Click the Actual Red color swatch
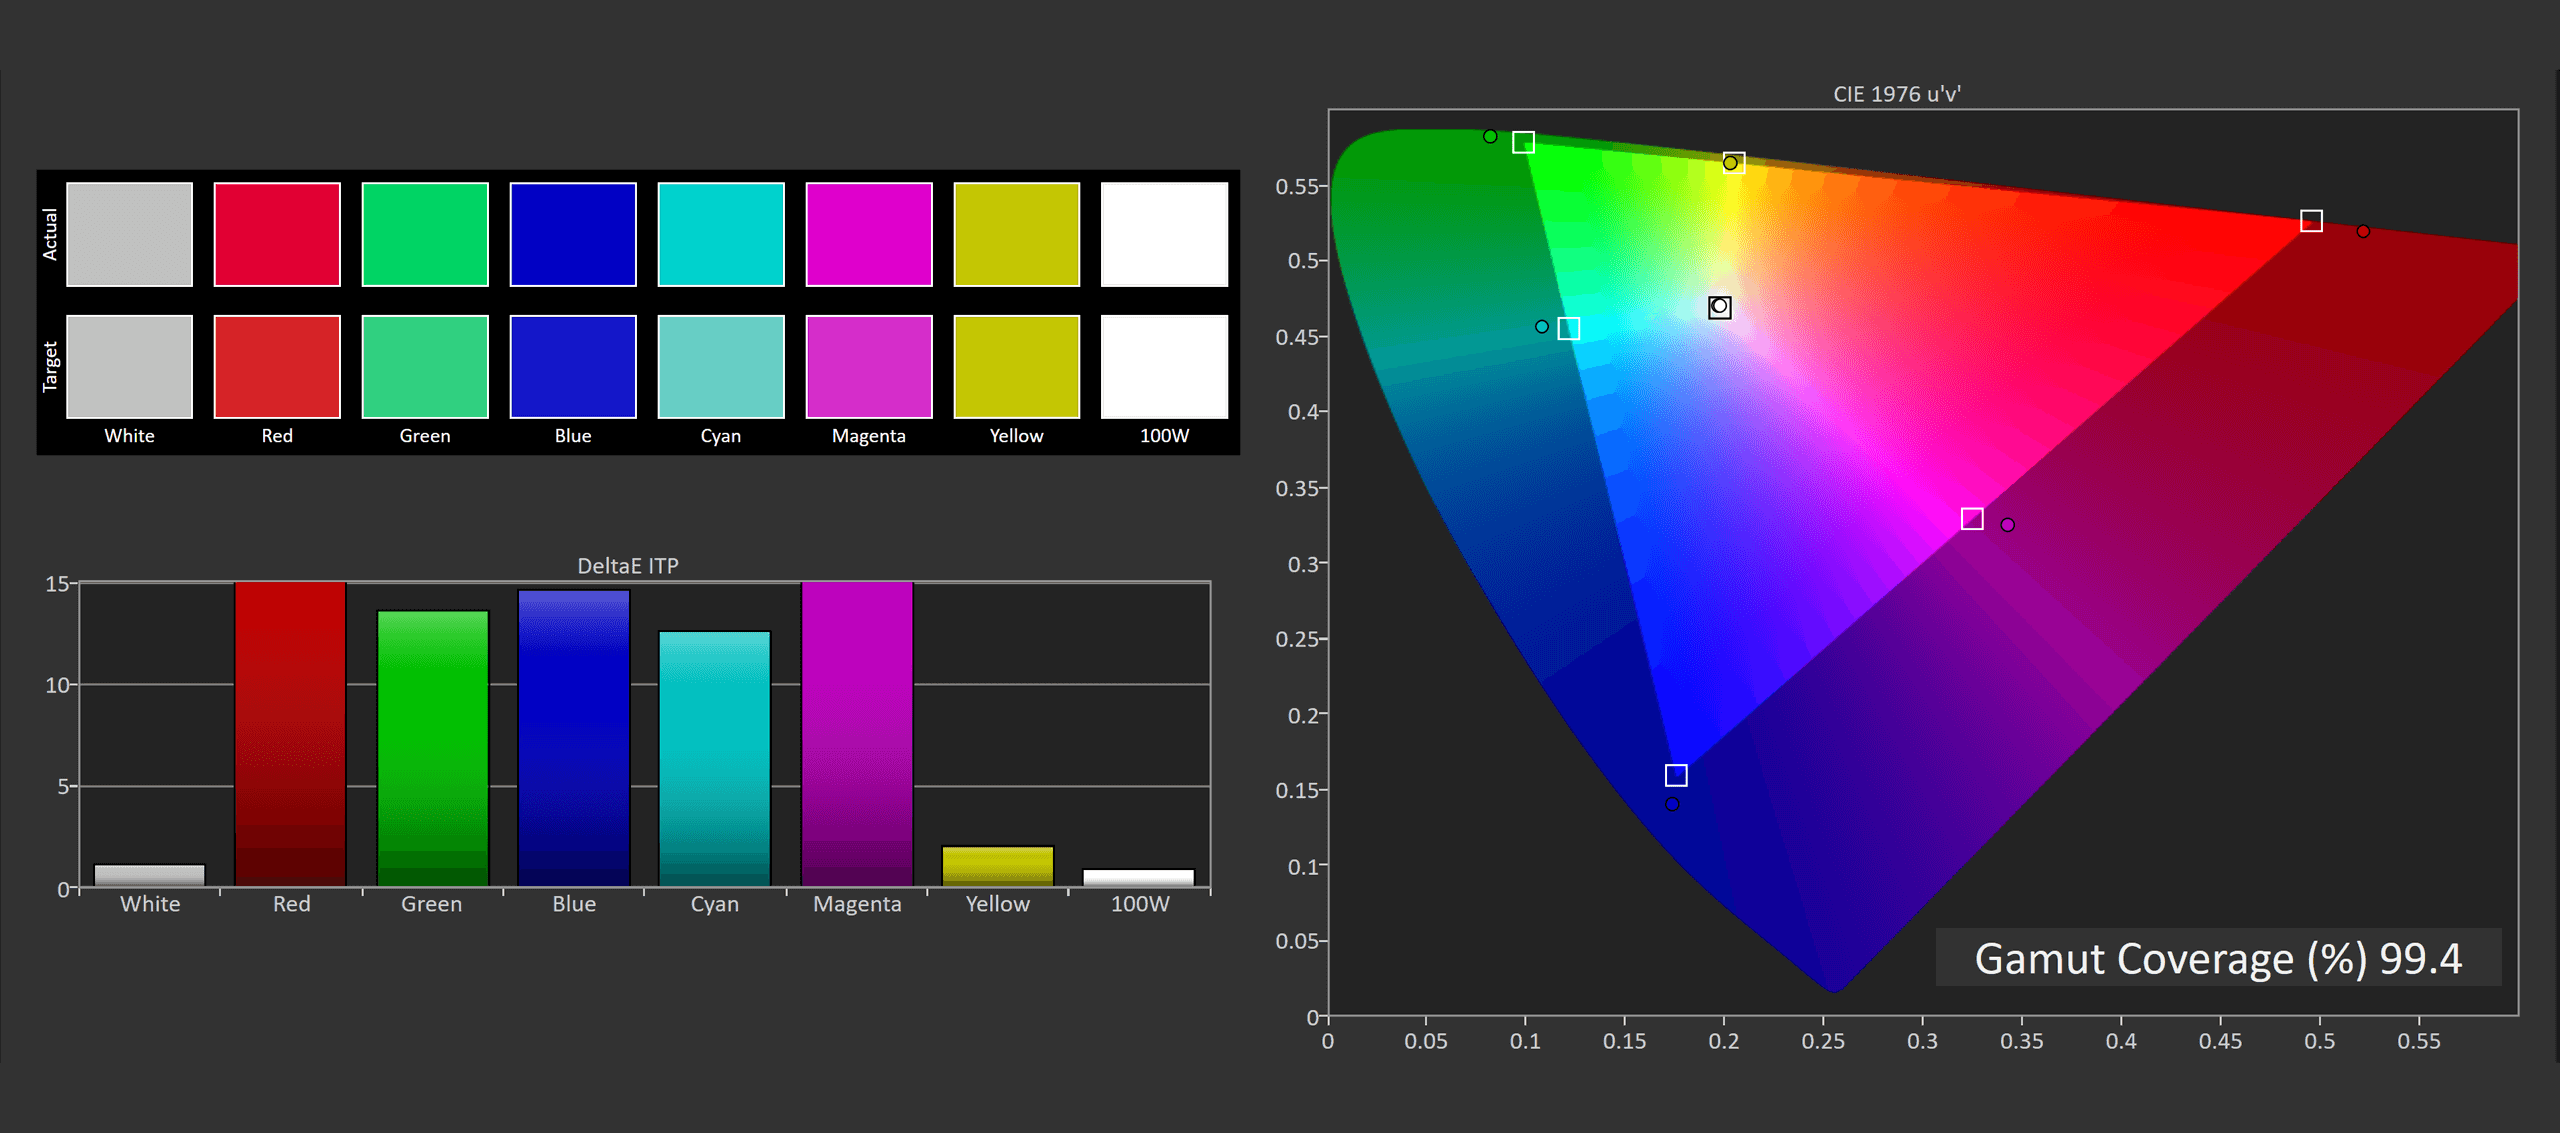This screenshot has width=2560, height=1133. coord(277,234)
